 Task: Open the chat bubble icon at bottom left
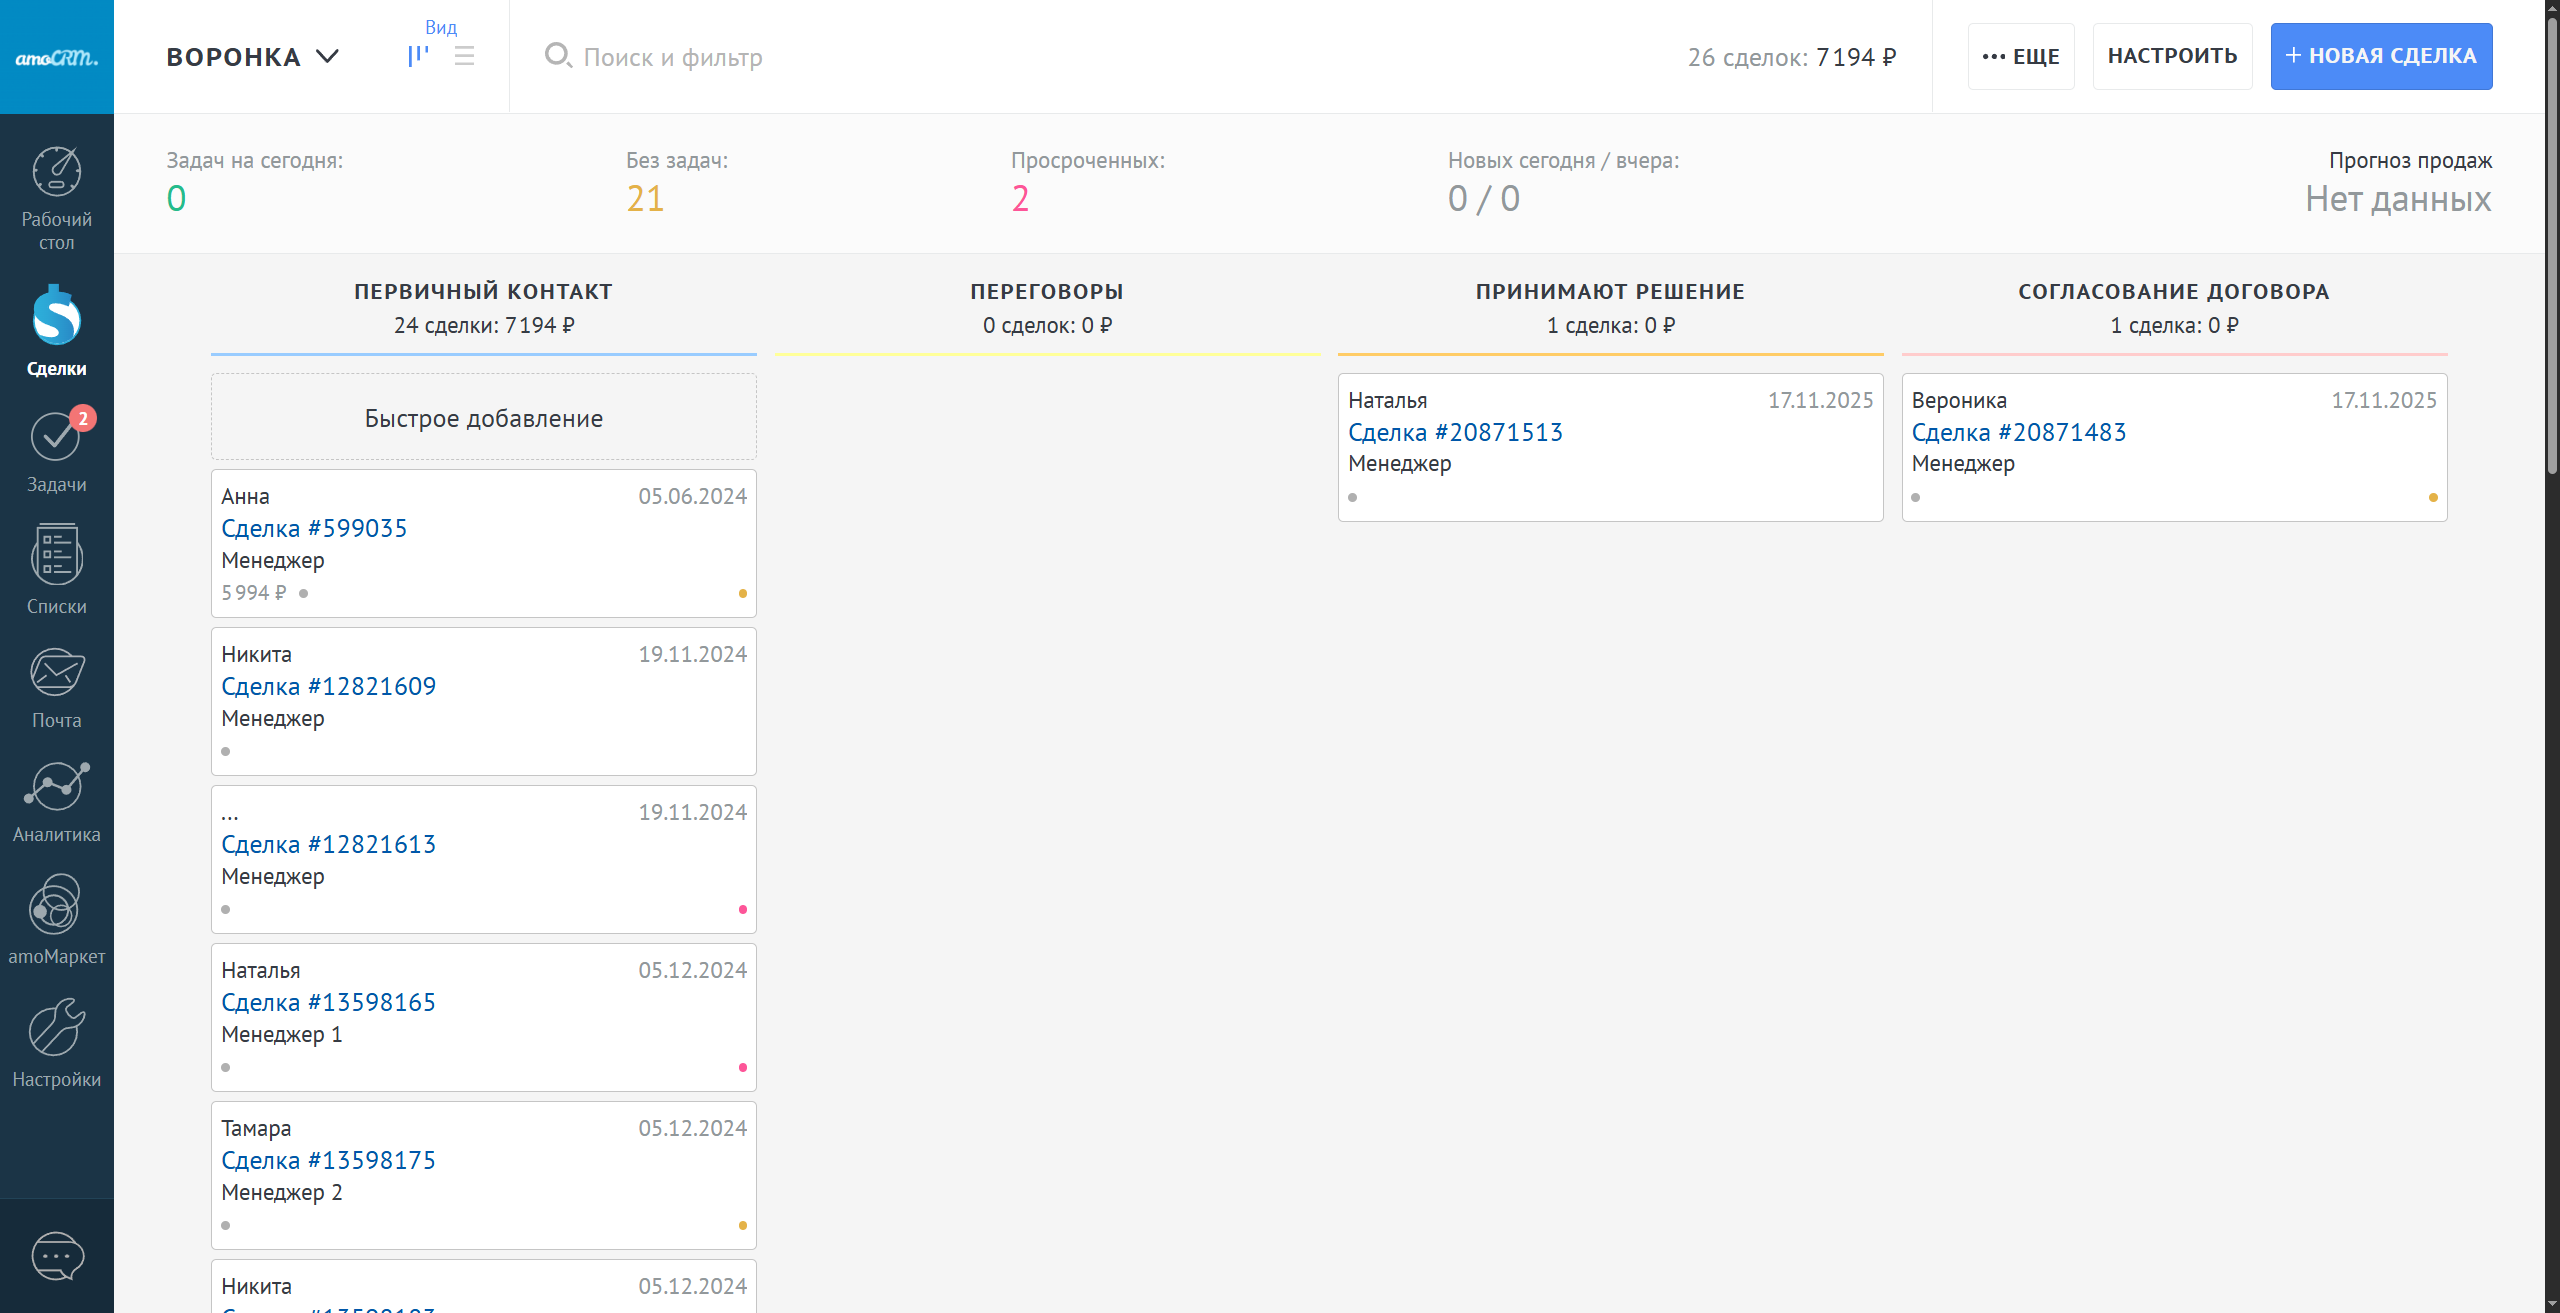(57, 1256)
